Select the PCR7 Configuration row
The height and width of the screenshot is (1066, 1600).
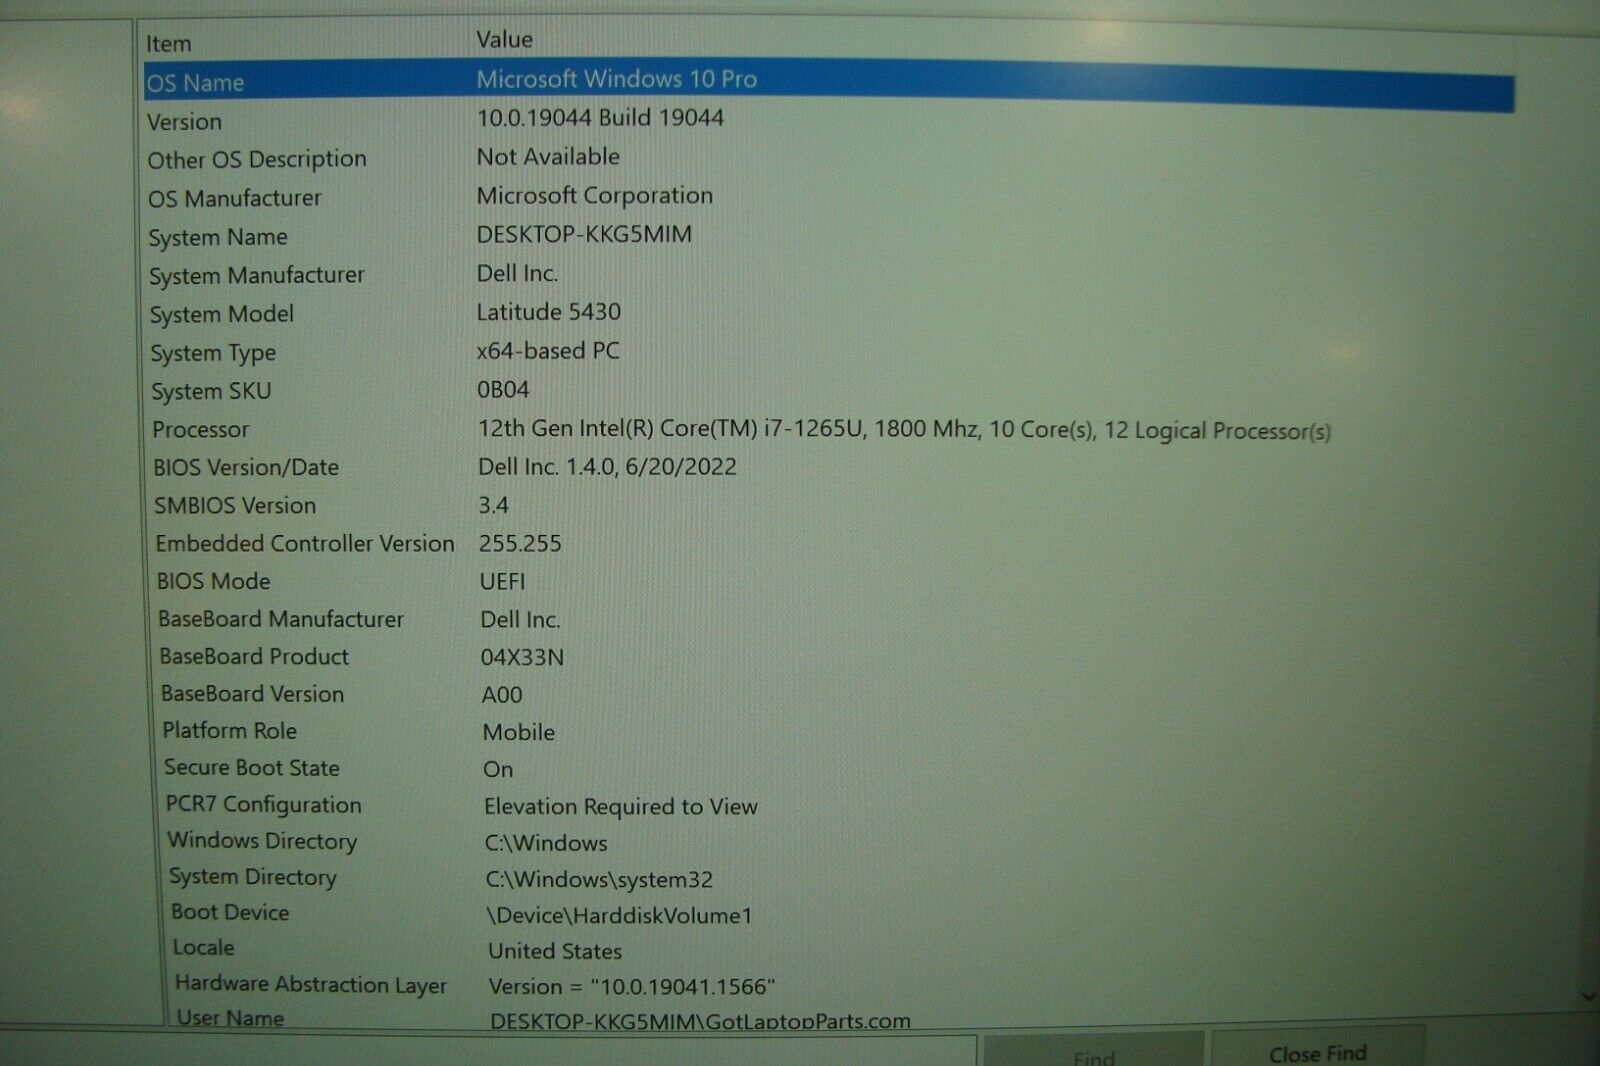[828, 805]
